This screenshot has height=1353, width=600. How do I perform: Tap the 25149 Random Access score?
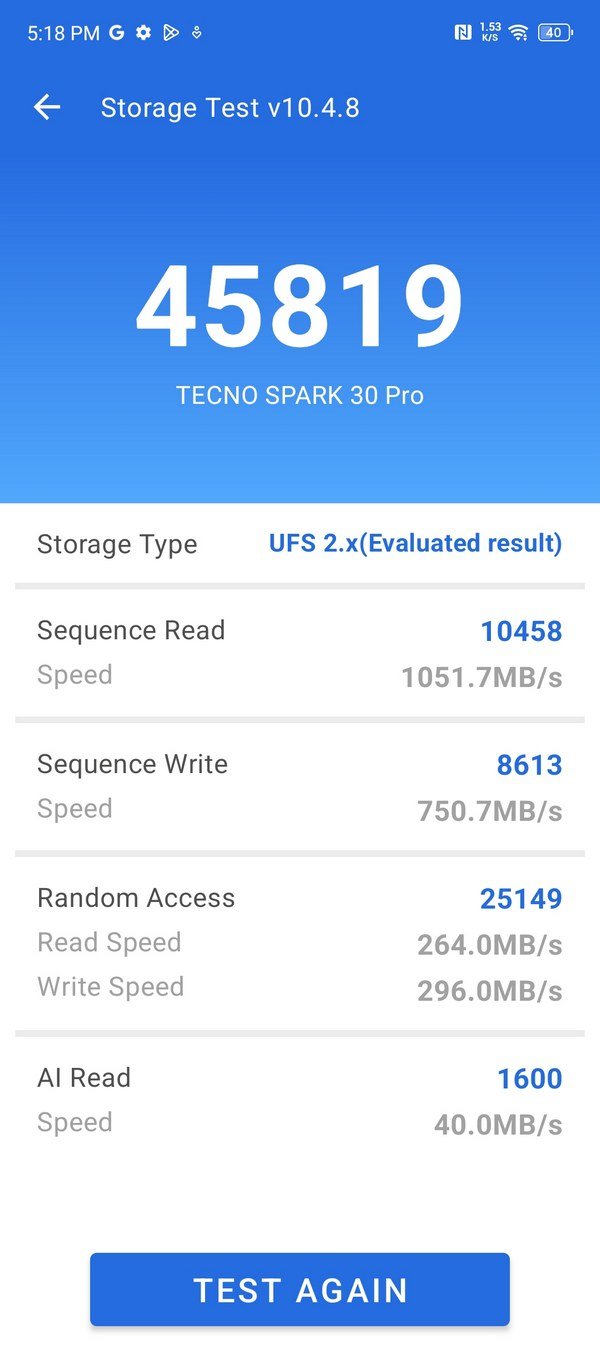pyautogui.click(x=521, y=899)
